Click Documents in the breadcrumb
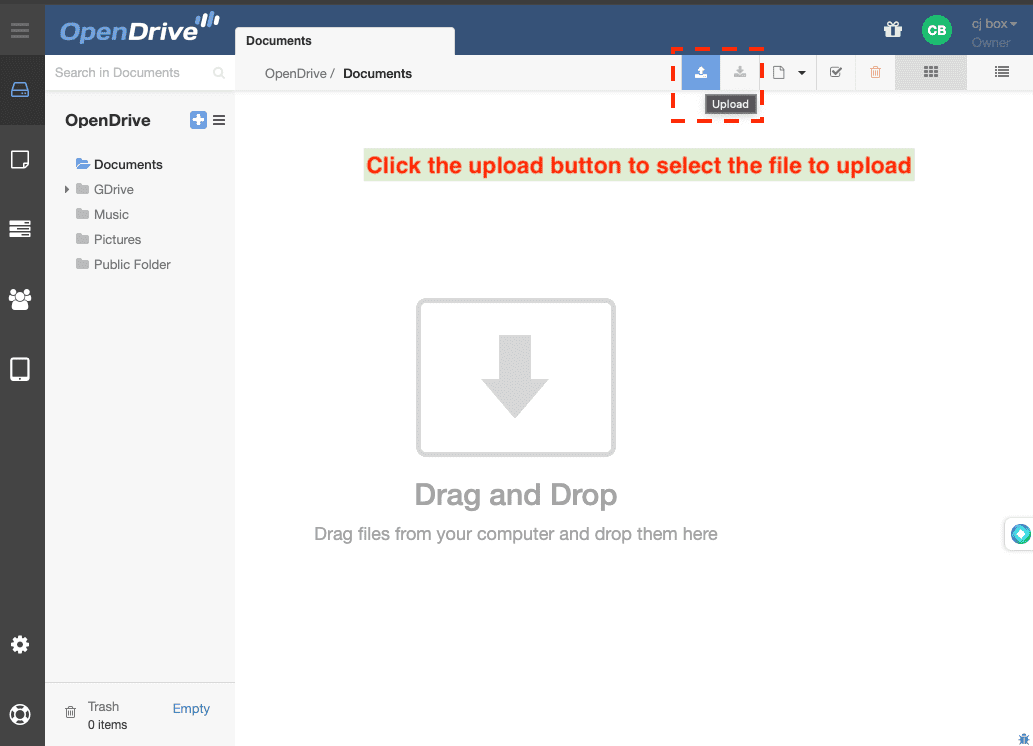The height and width of the screenshot is (746, 1033). coord(377,74)
